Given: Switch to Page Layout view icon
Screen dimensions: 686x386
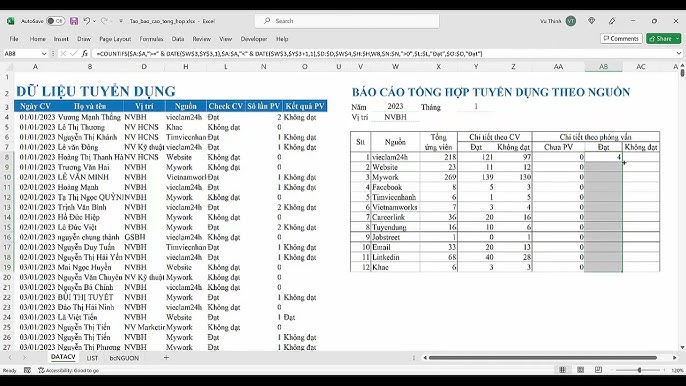Looking at the screenshot, I should (x=581, y=370).
